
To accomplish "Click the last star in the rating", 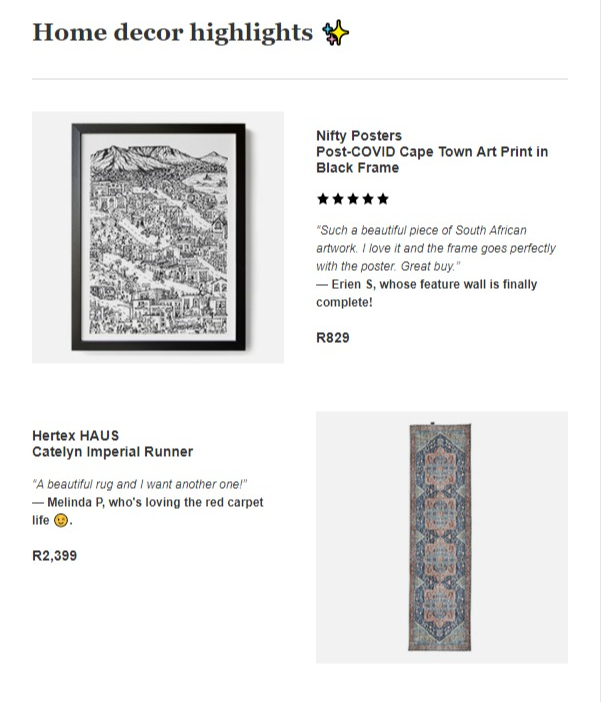I will pyautogui.click(x=383, y=199).
